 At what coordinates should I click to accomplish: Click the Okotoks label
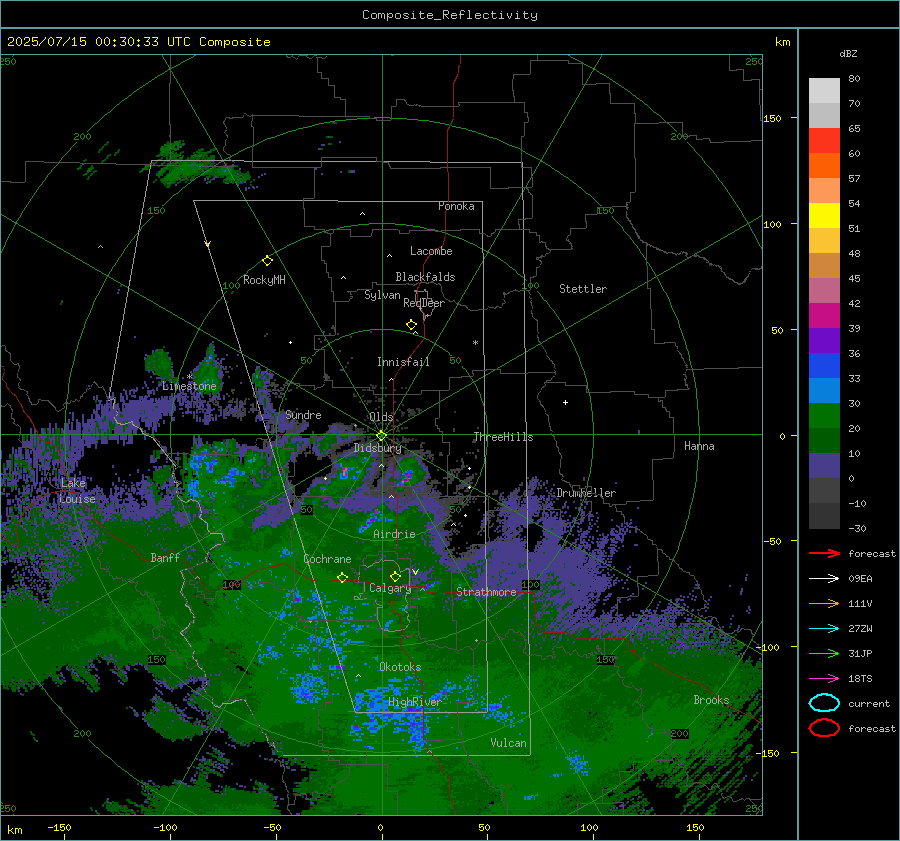[400, 667]
